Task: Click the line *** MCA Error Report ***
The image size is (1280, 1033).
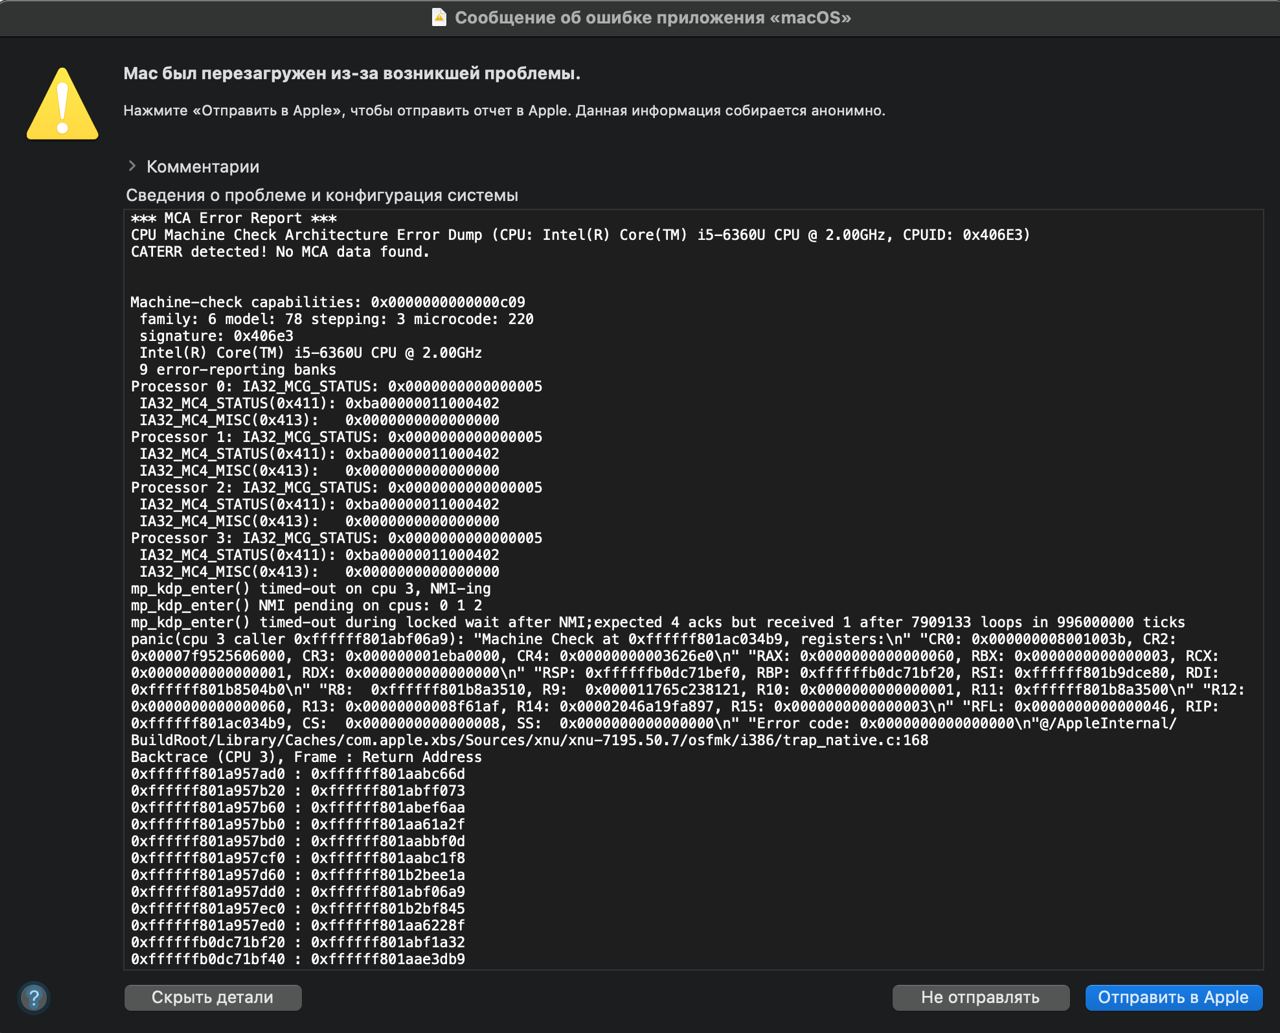Action: [x=234, y=218]
